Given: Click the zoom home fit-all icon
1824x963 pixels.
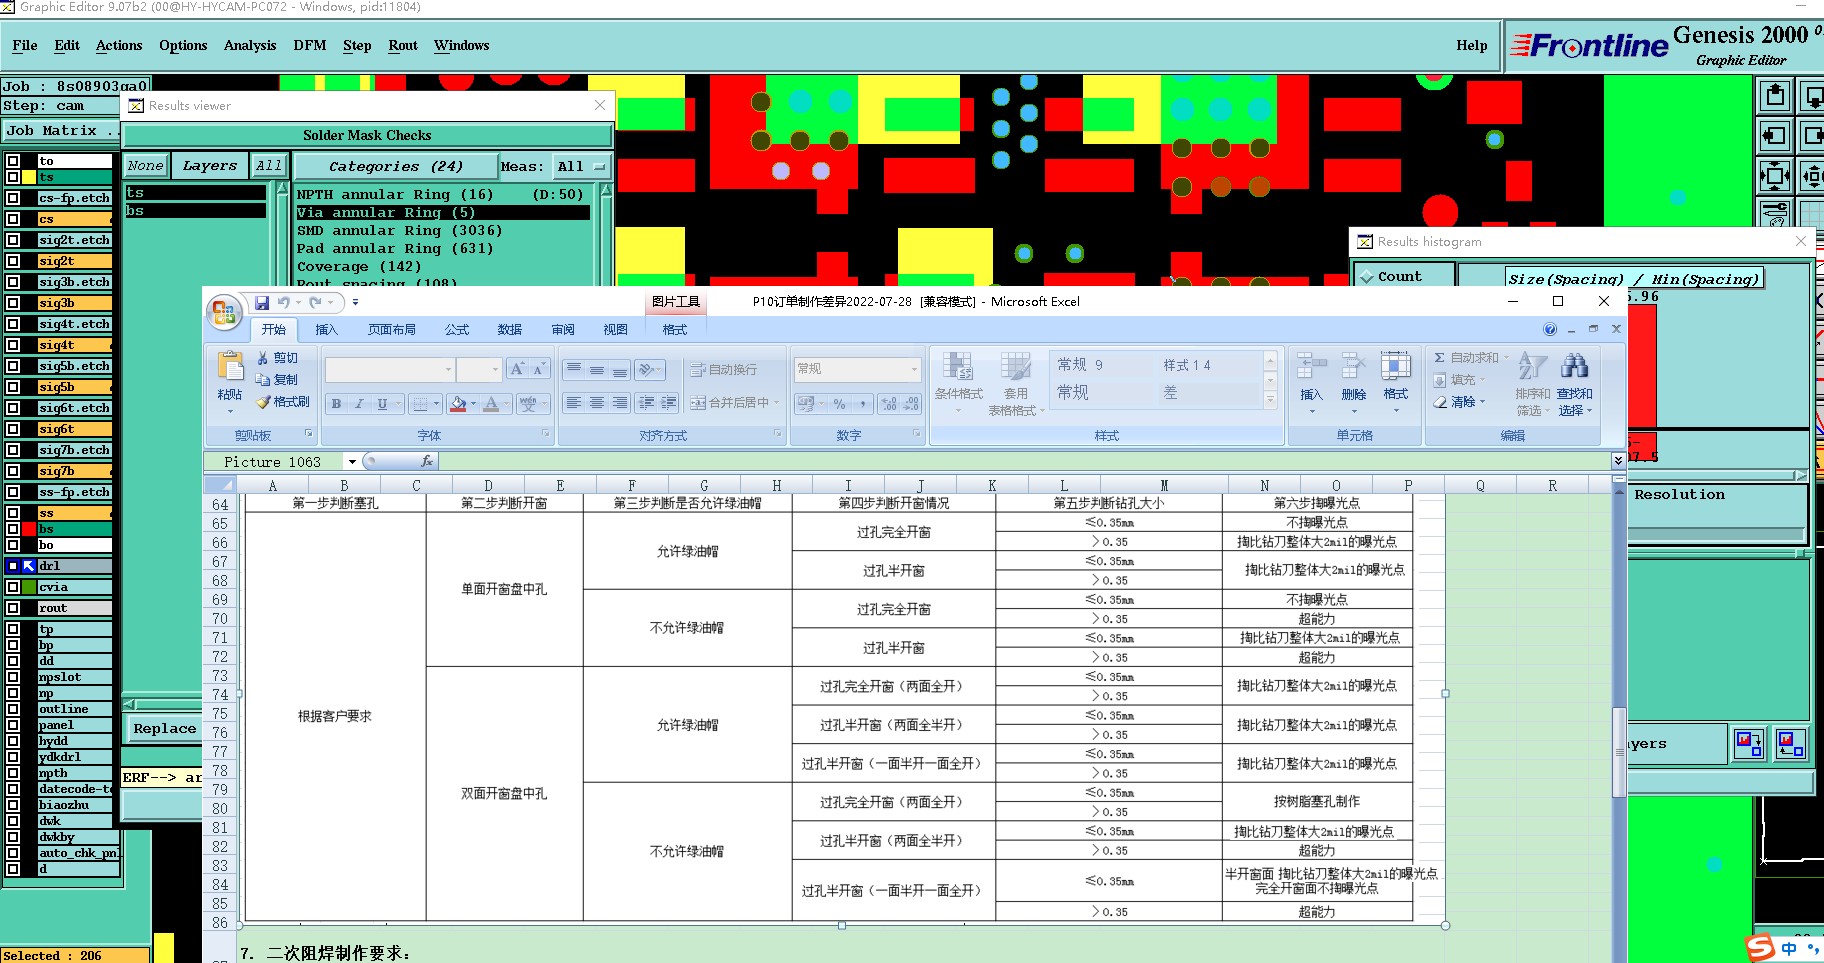Looking at the screenshot, I should click(x=1775, y=176).
